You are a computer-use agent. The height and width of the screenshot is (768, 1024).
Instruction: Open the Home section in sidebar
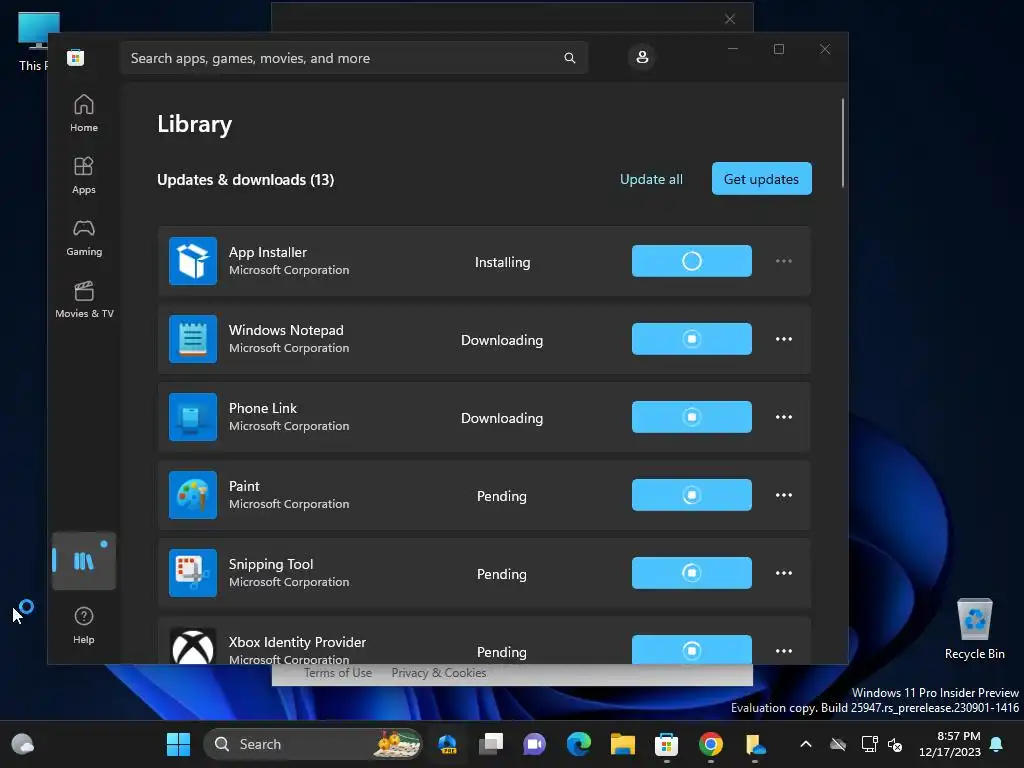[84, 113]
